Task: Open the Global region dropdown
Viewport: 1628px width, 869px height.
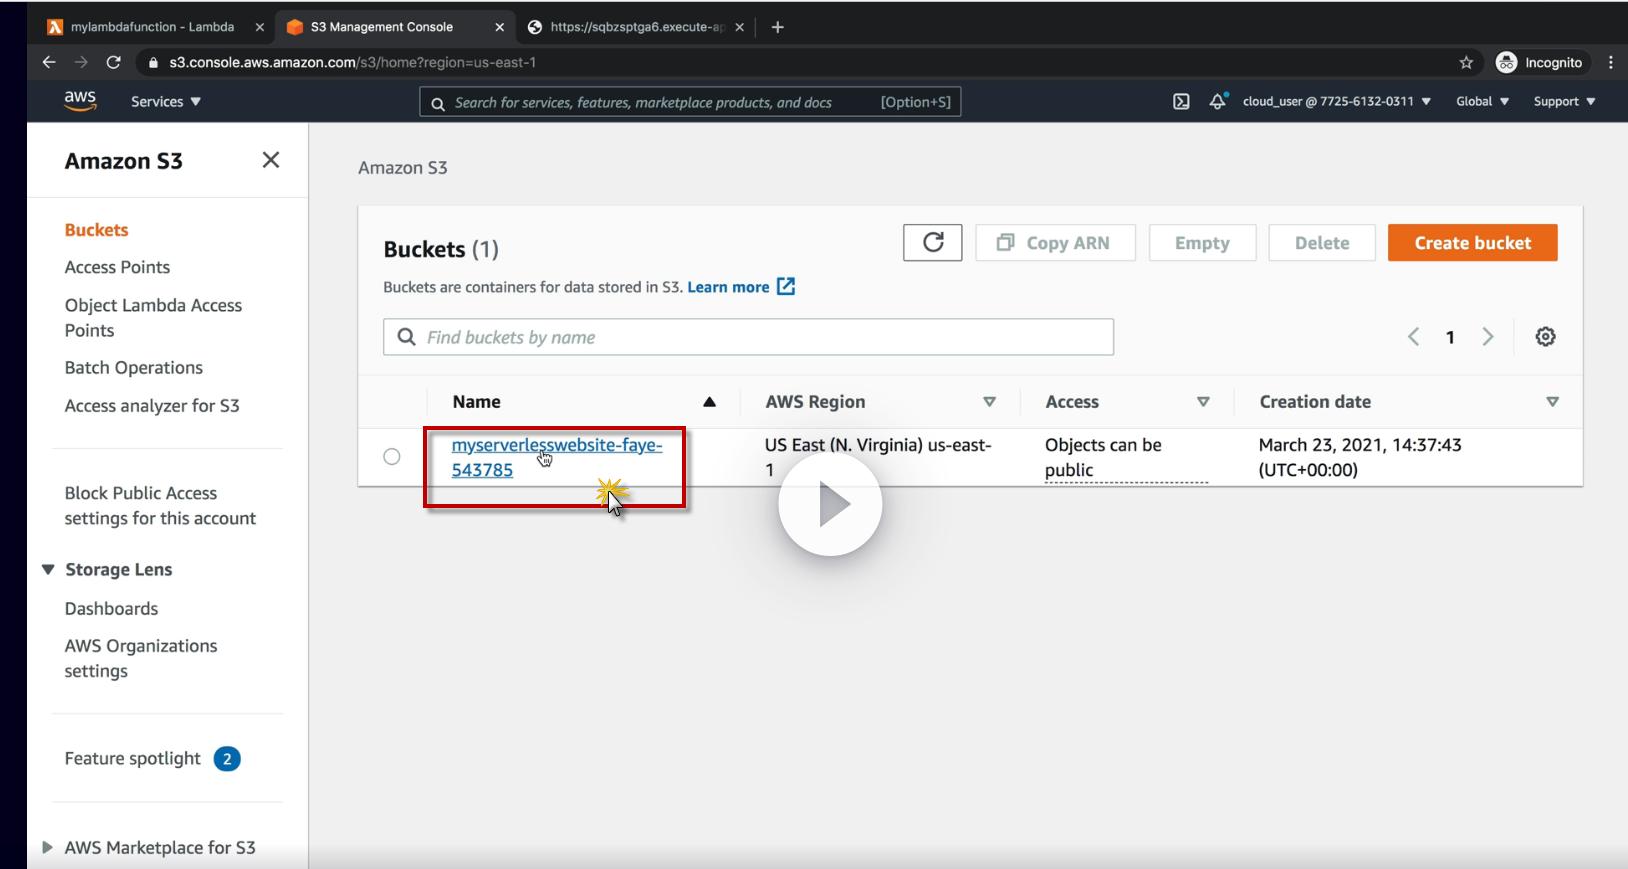Action: 1482,101
